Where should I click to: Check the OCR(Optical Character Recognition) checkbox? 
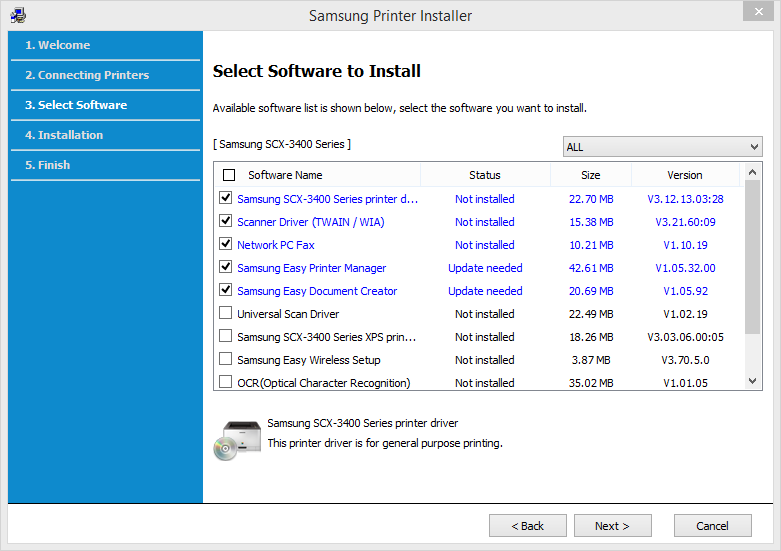point(226,382)
